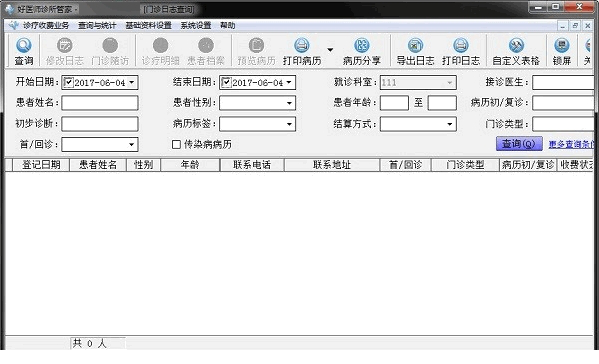The width and height of the screenshot is (599, 364).
Task: Open the 结束日期 date picker arrow
Action: (289, 83)
